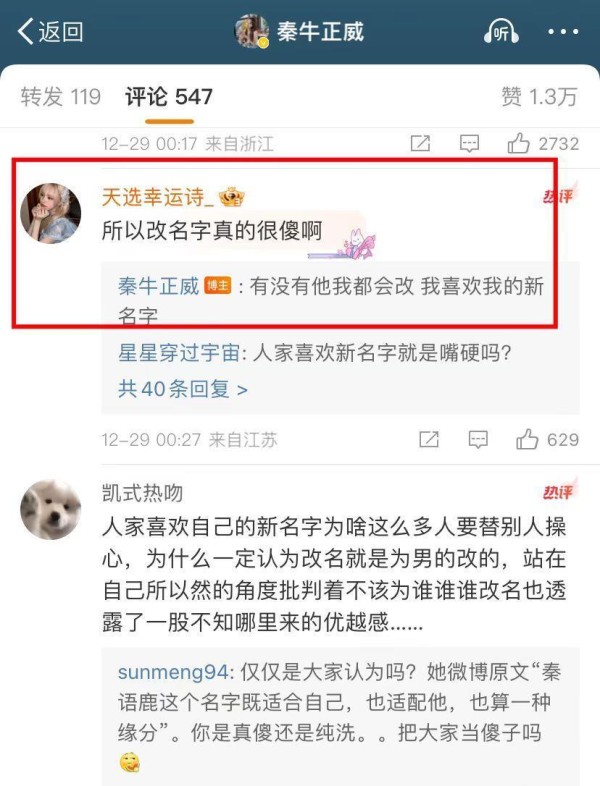Open 天选幸运诗_ user profile name
The height and width of the screenshot is (786, 600).
[x=158, y=196]
